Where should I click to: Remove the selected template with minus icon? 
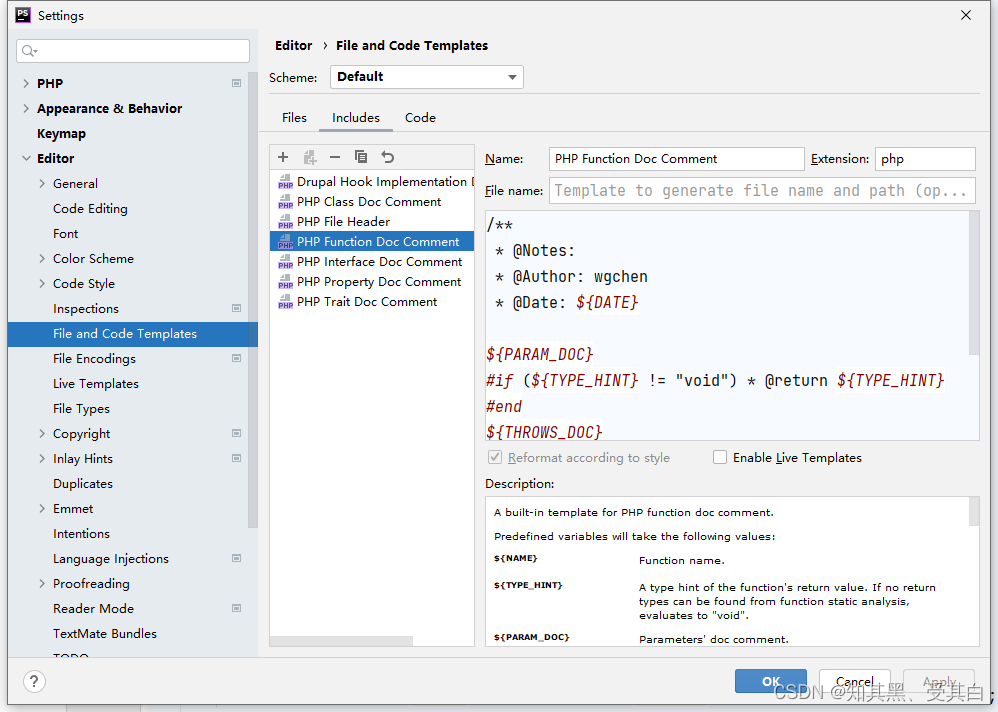[335, 157]
